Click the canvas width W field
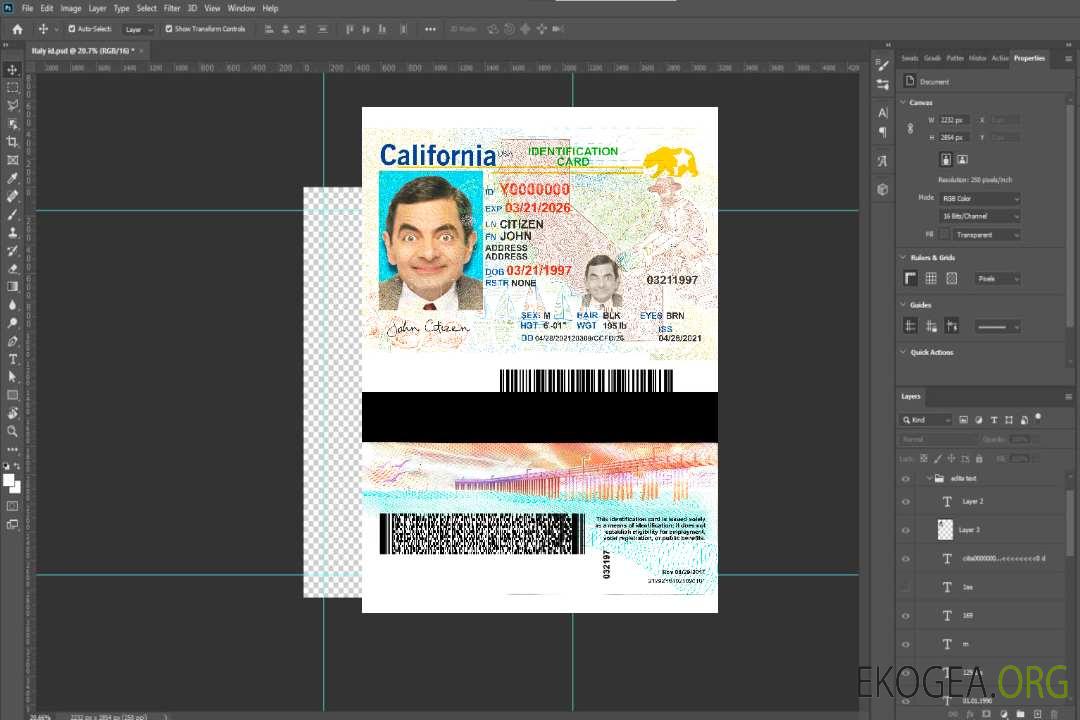1080x720 pixels. [955, 120]
